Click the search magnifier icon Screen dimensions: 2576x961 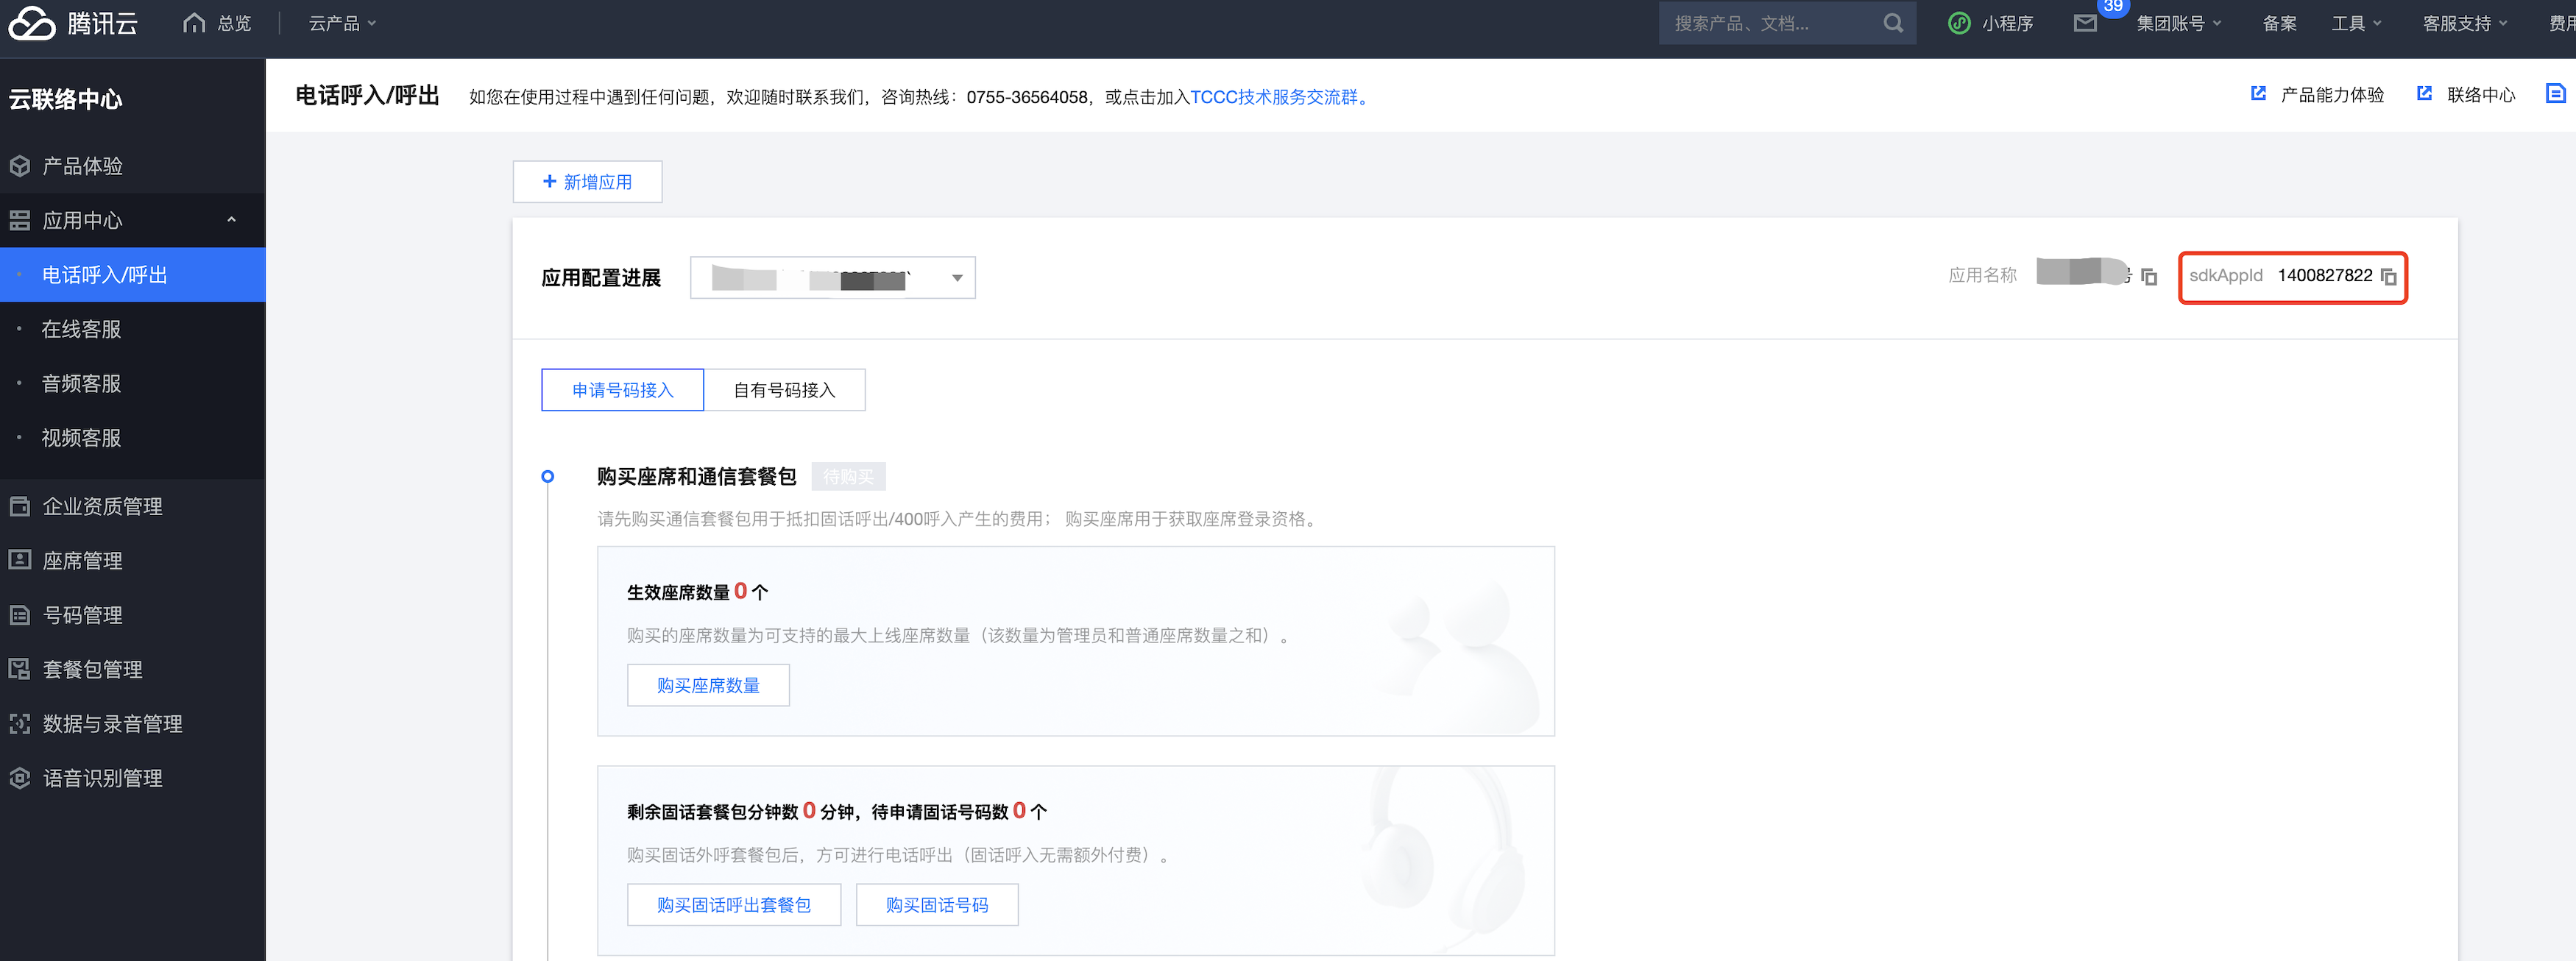1892,23
